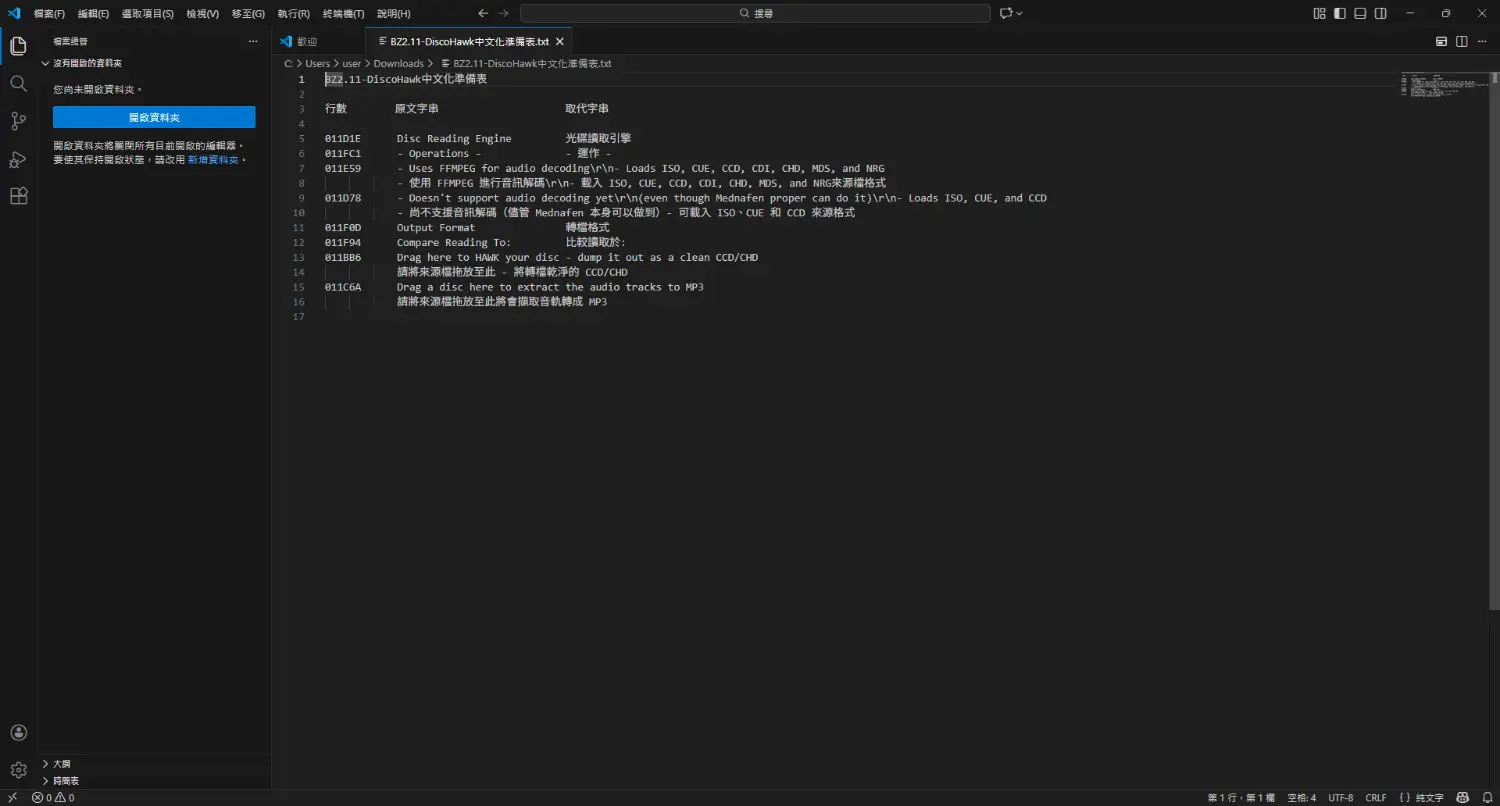Open the Accounts icon in activity bar
Viewport: 1500px width, 806px height.
(18, 733)
